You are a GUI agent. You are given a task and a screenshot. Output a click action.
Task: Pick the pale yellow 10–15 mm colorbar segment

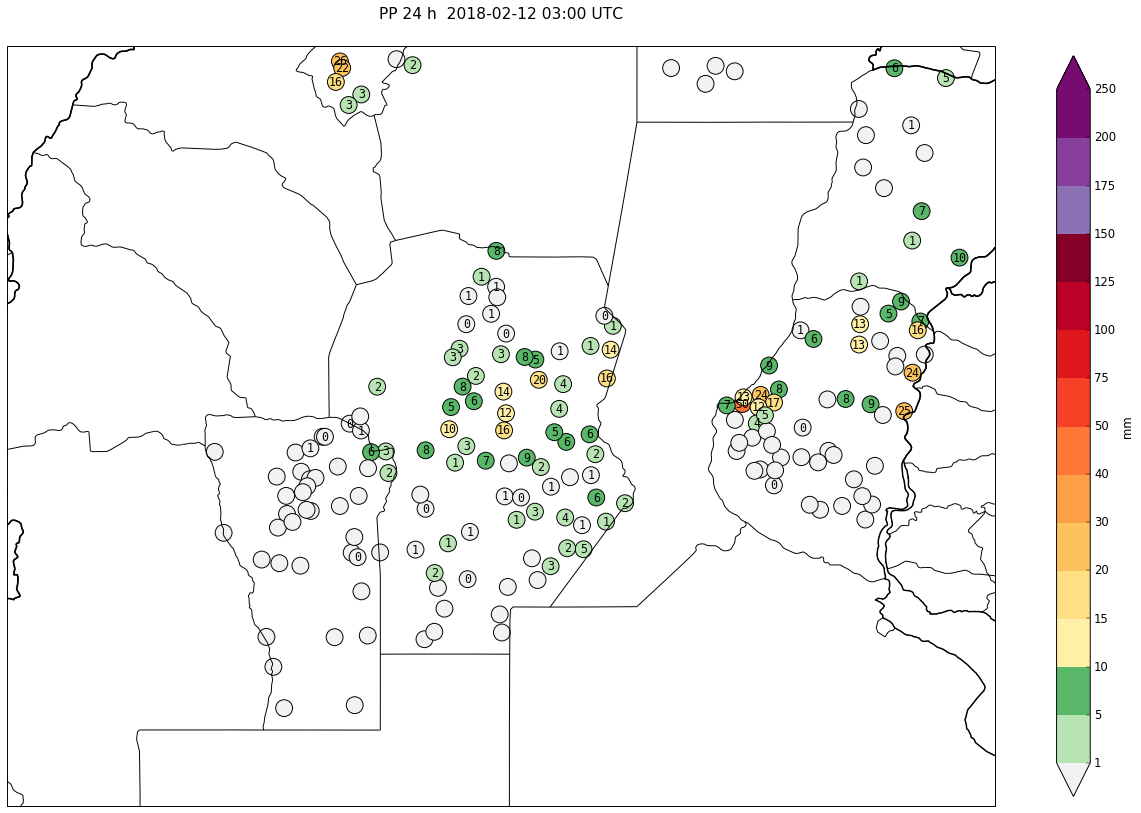[x=1073, y=643]
